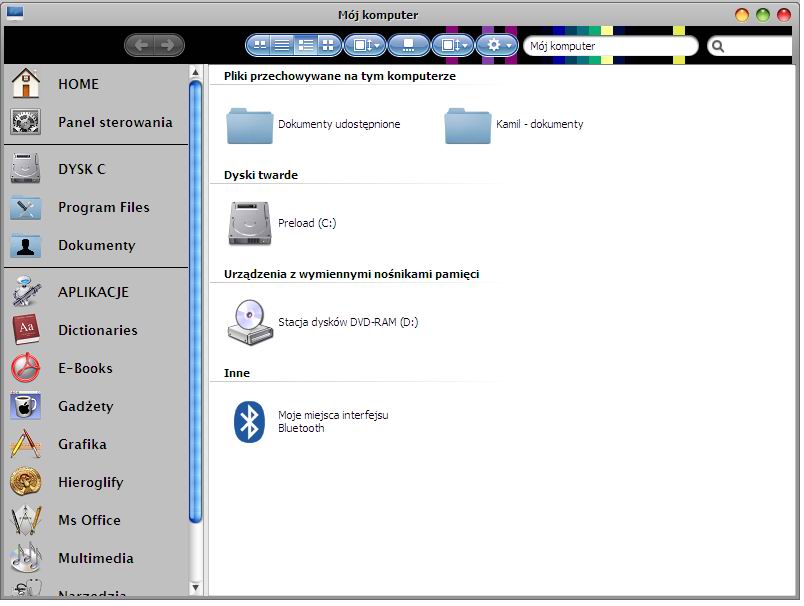Image resolution: width=804 pixels, height=606 pixels.
Task: Select the Preload (C:) hard drive
Action: click(282, 223)
